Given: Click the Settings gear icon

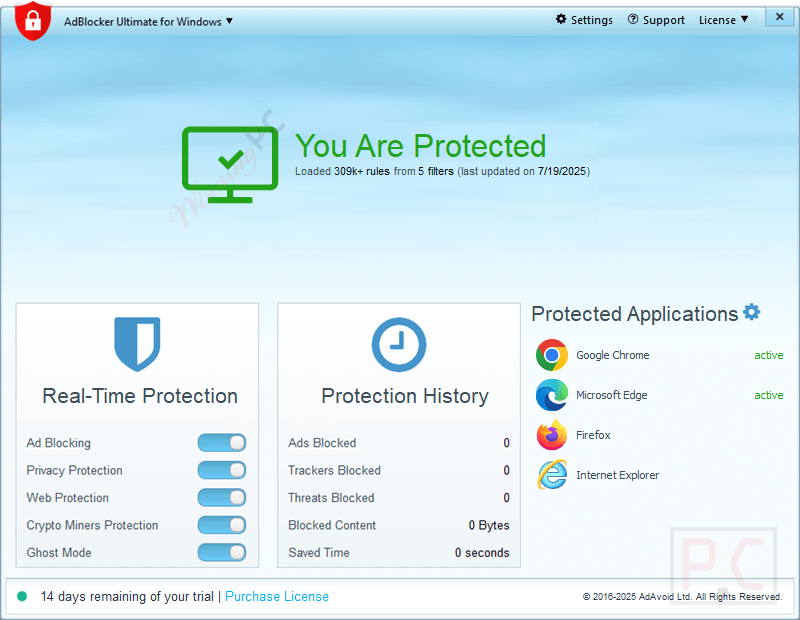Looking at the screenshot, I should (561, 19).
